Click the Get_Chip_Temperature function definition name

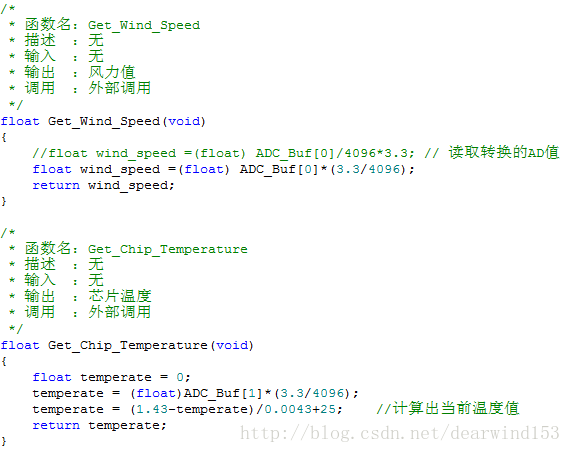pyautogui.click(x=128, y=345)
